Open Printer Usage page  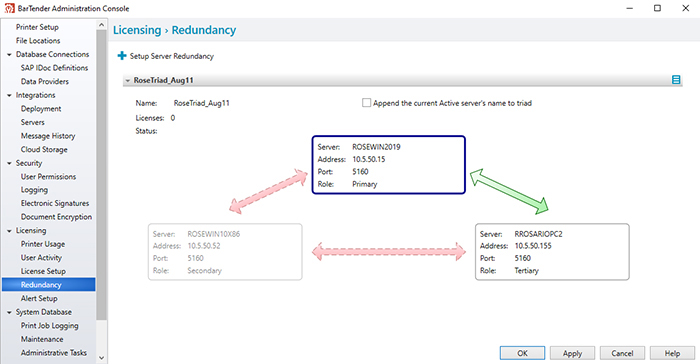point(43,244)
